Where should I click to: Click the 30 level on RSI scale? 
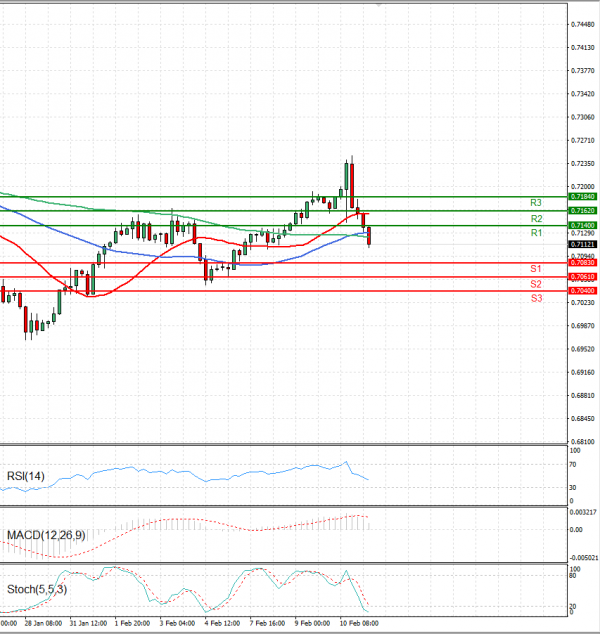point(573,488)
